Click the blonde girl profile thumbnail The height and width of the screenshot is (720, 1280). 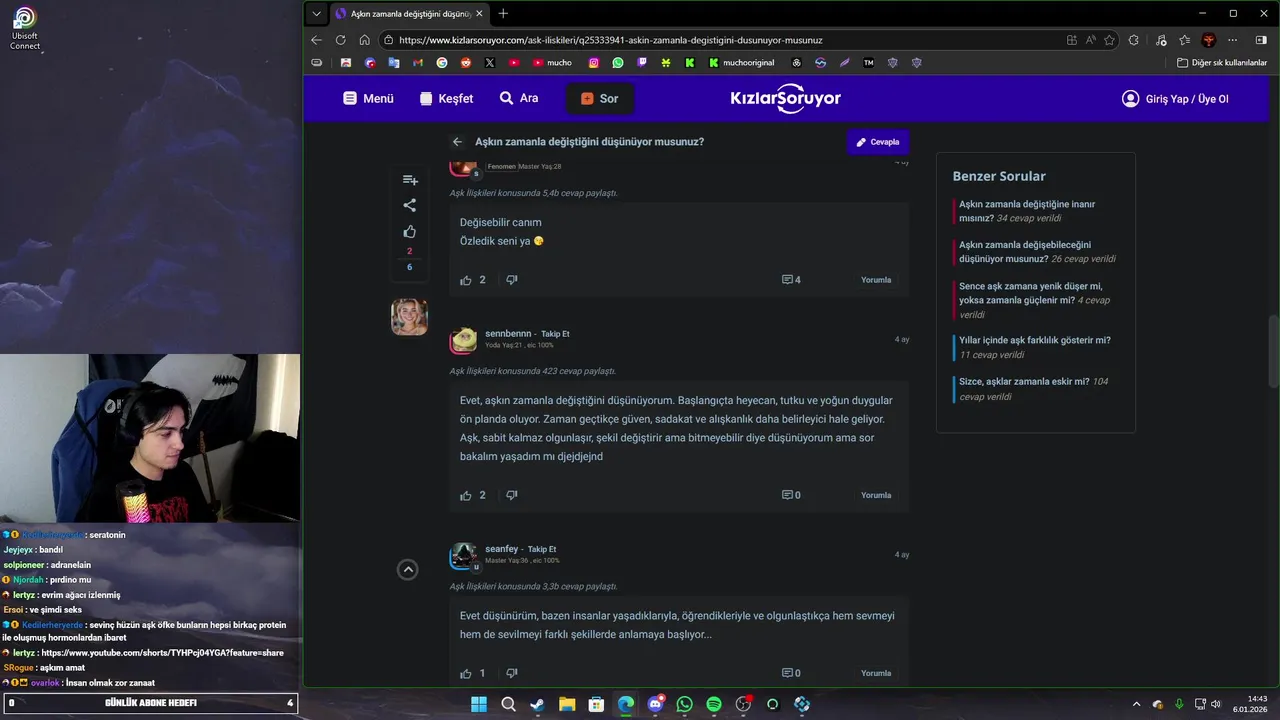click(409, 317)
